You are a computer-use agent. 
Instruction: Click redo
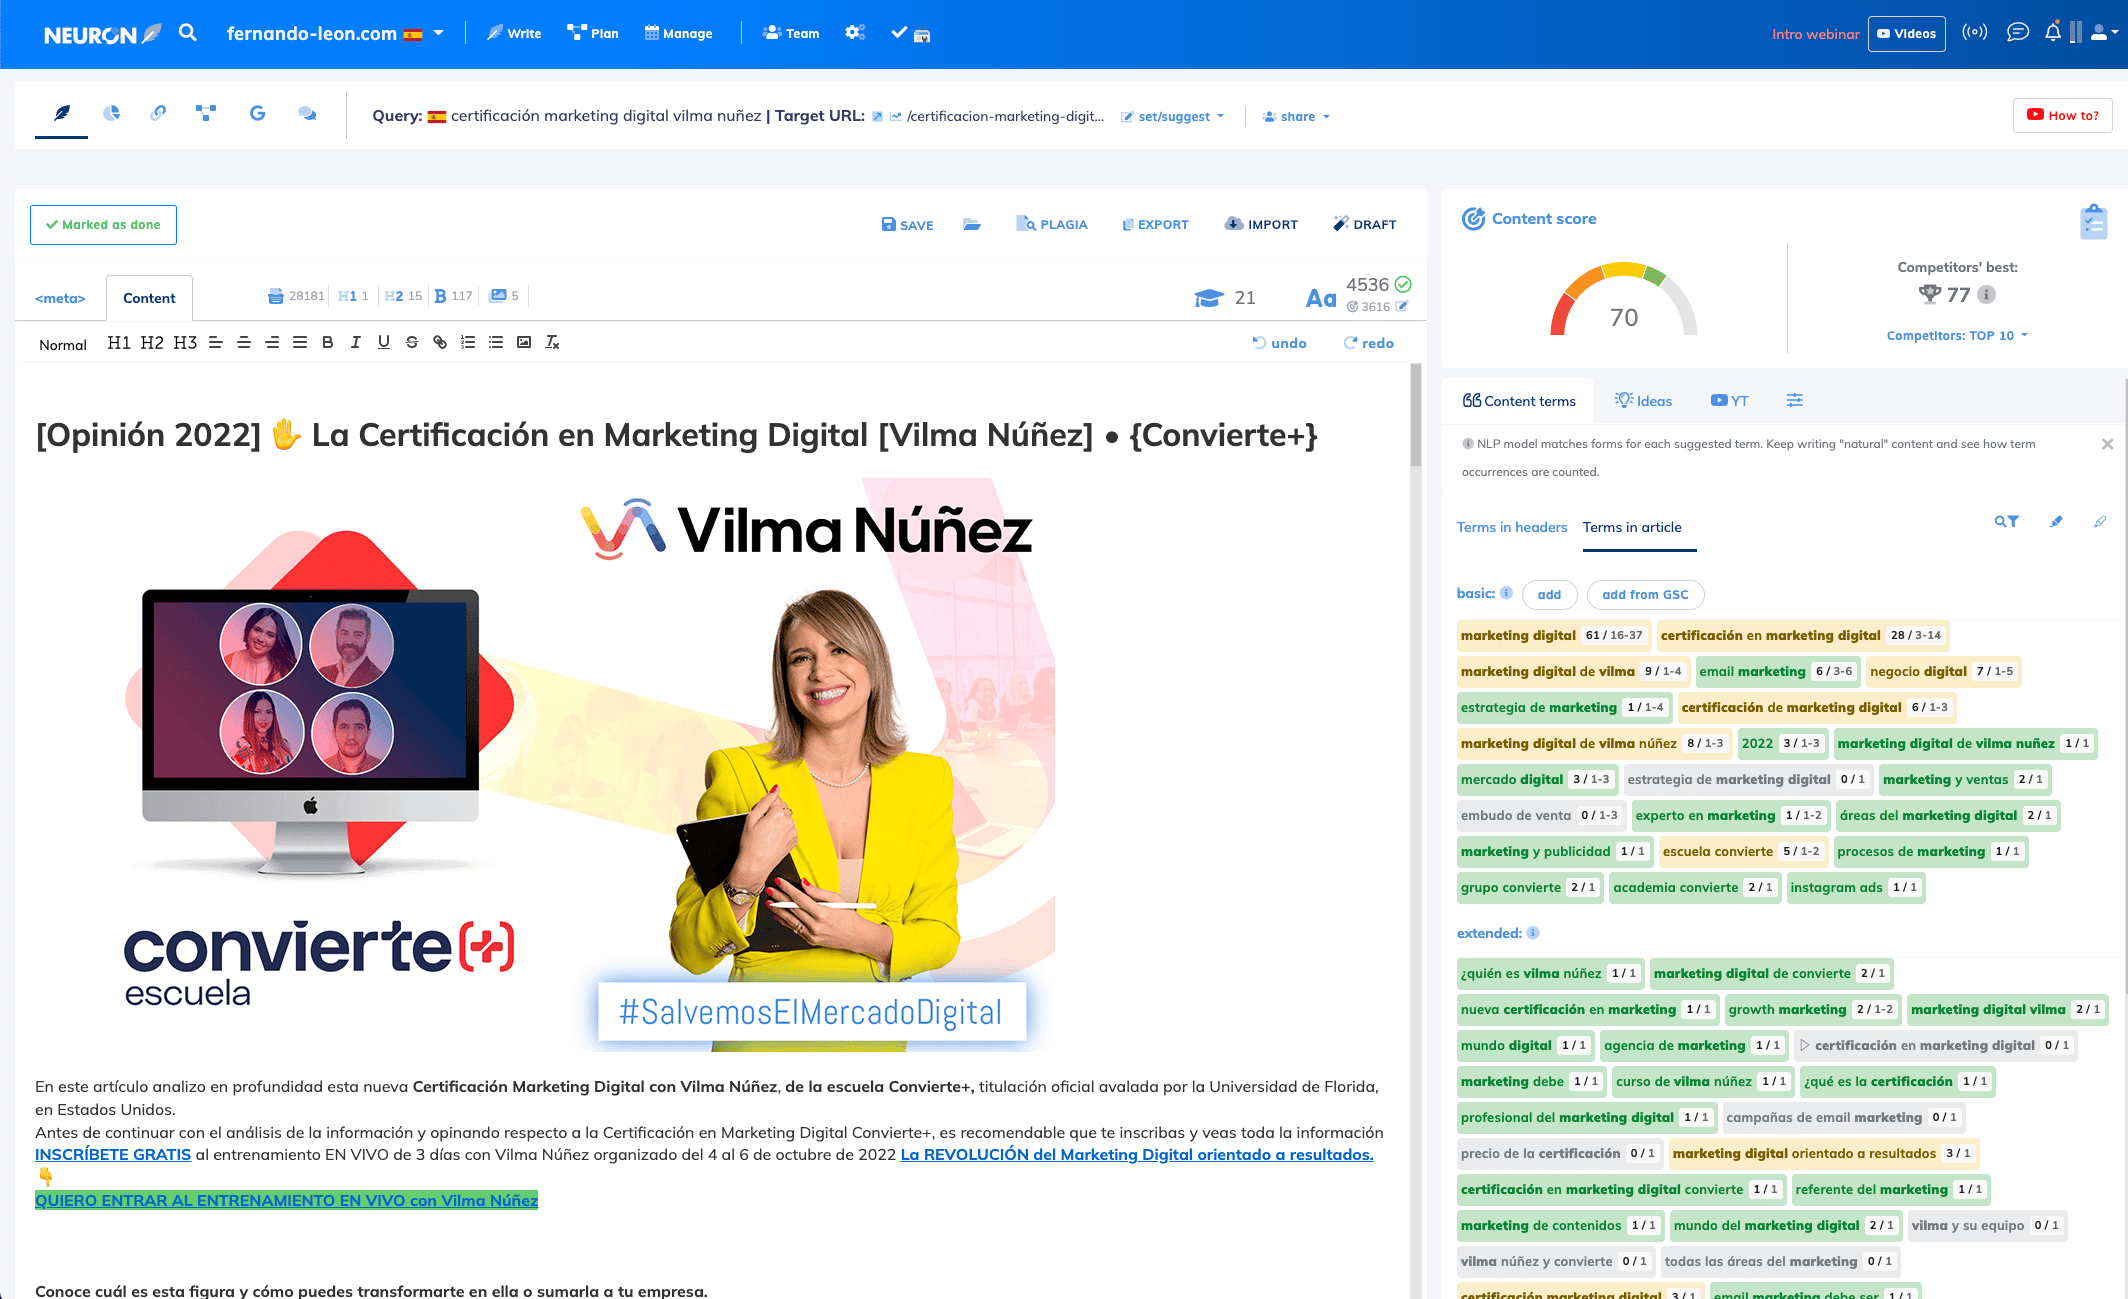coord(1368,343)
